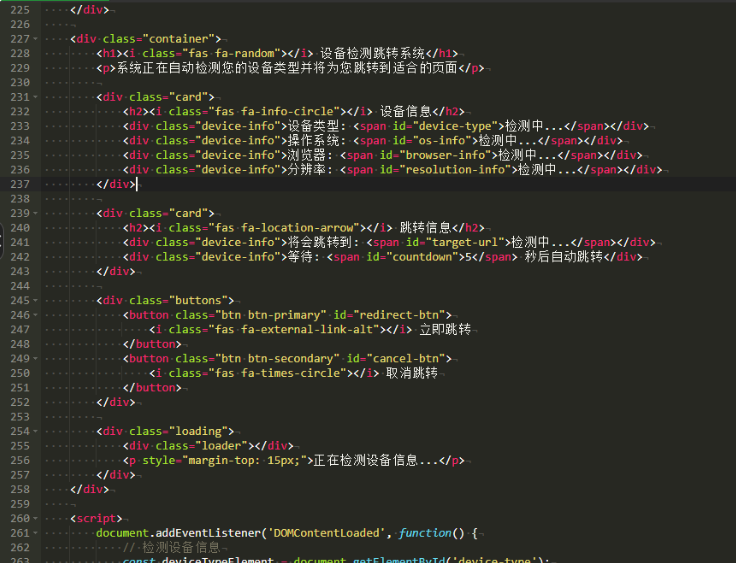Click the 立即跳转 button label text

click(445, 330)
